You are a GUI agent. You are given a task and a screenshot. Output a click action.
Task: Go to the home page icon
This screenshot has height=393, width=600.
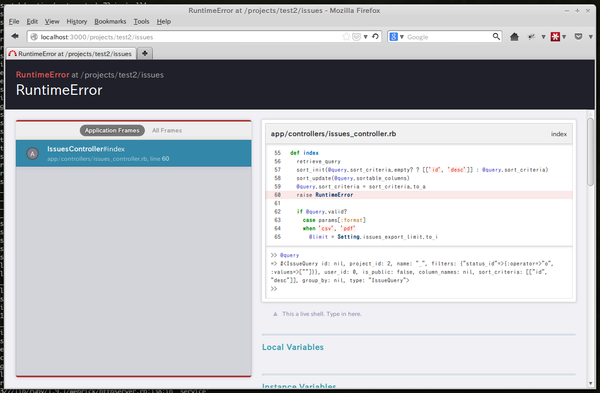click(x=514, y=37)
